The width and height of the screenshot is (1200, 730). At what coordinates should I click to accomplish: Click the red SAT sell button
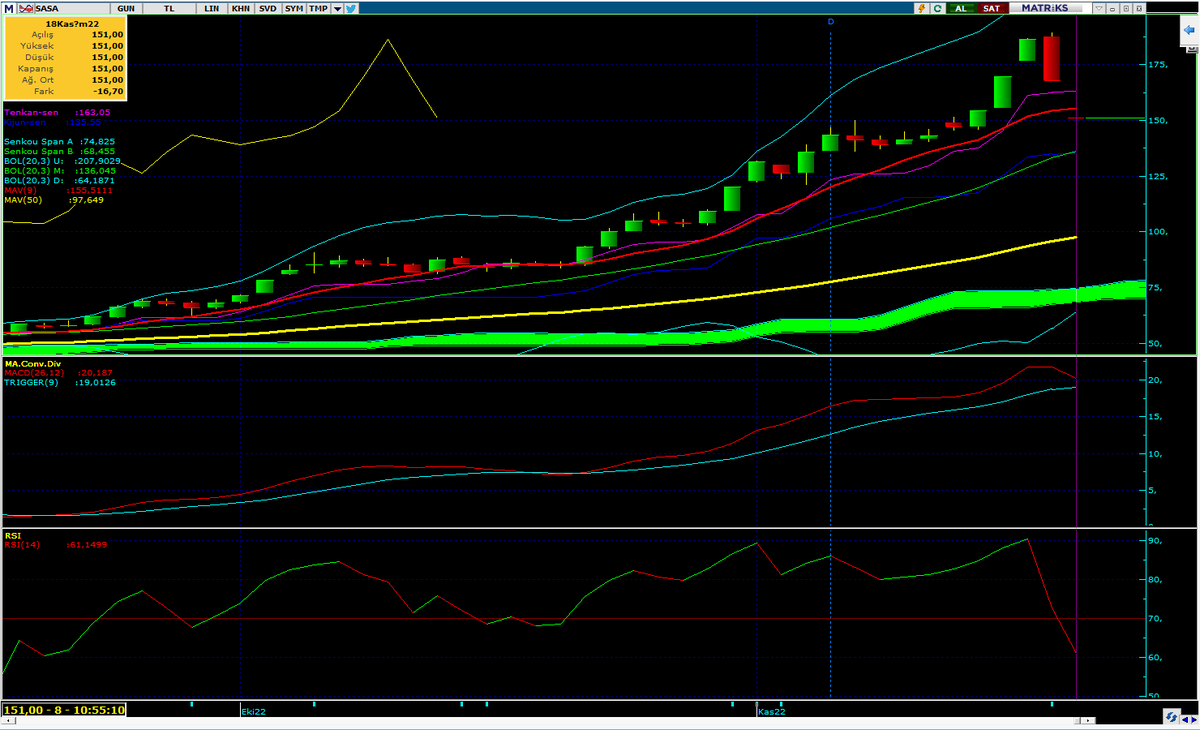click(x=992, y=8)
